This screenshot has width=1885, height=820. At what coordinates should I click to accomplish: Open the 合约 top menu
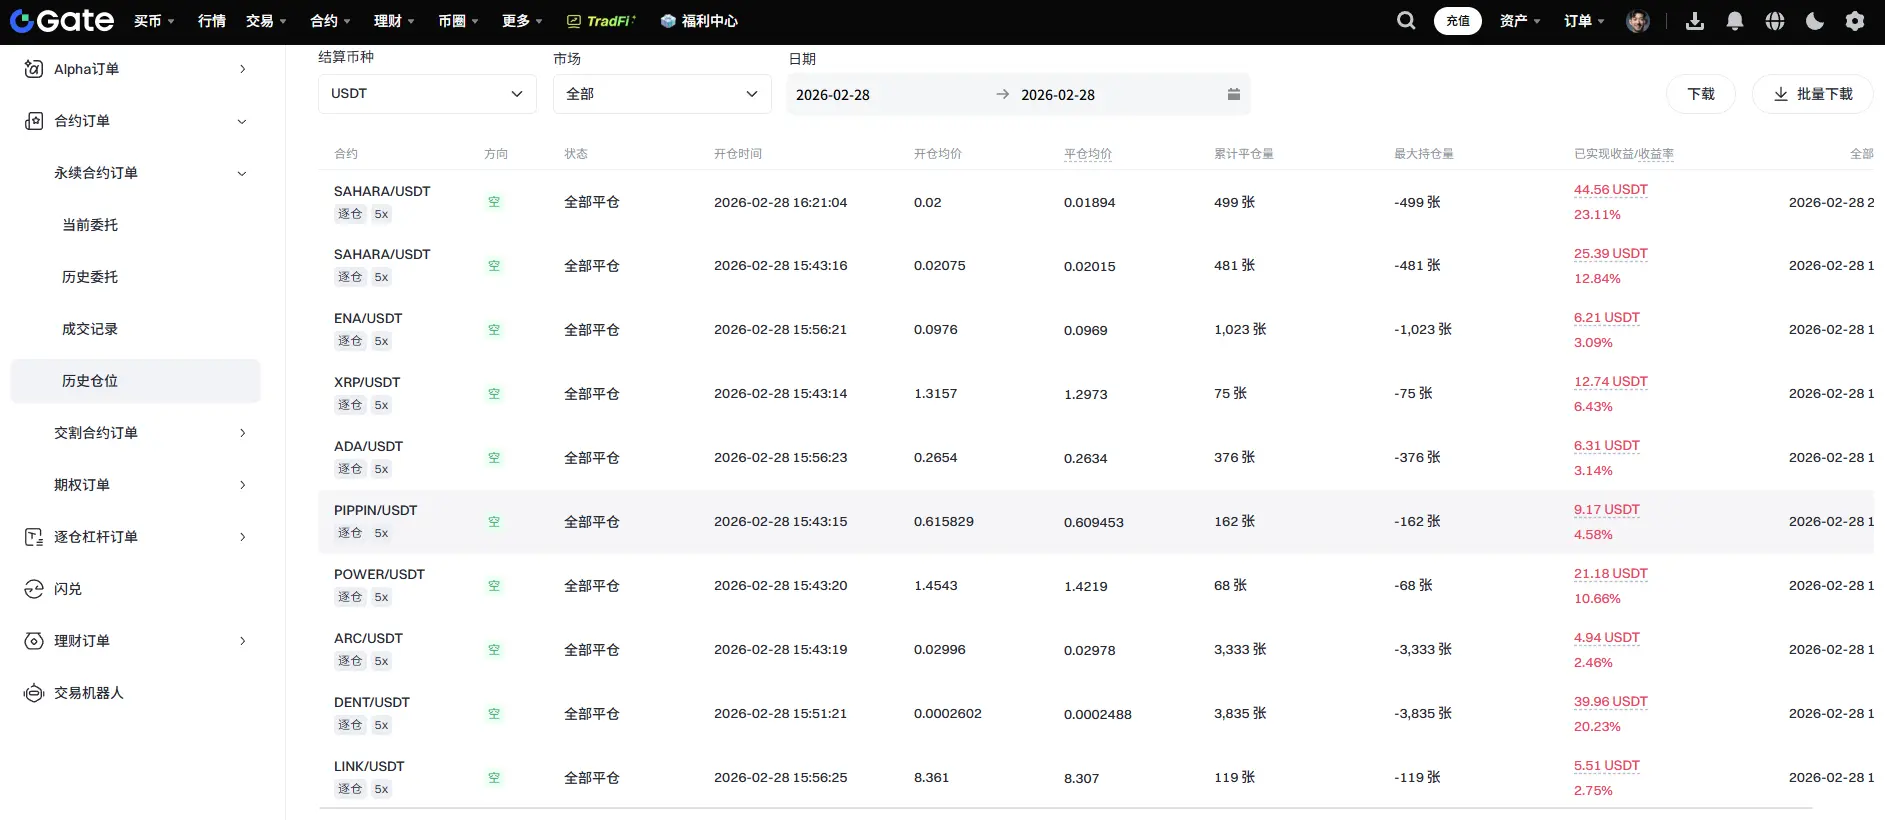330,21
